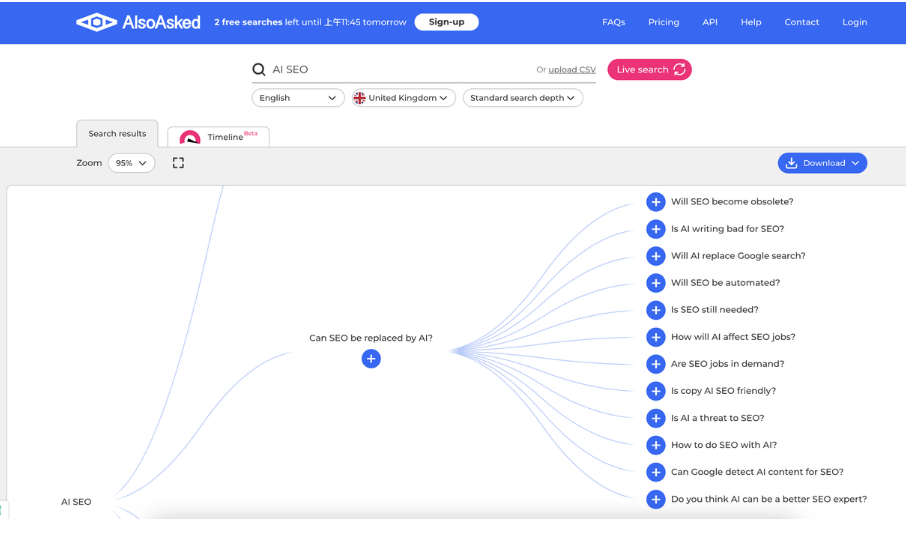Switch to the Timeline Beta tab

click(219, 137)
